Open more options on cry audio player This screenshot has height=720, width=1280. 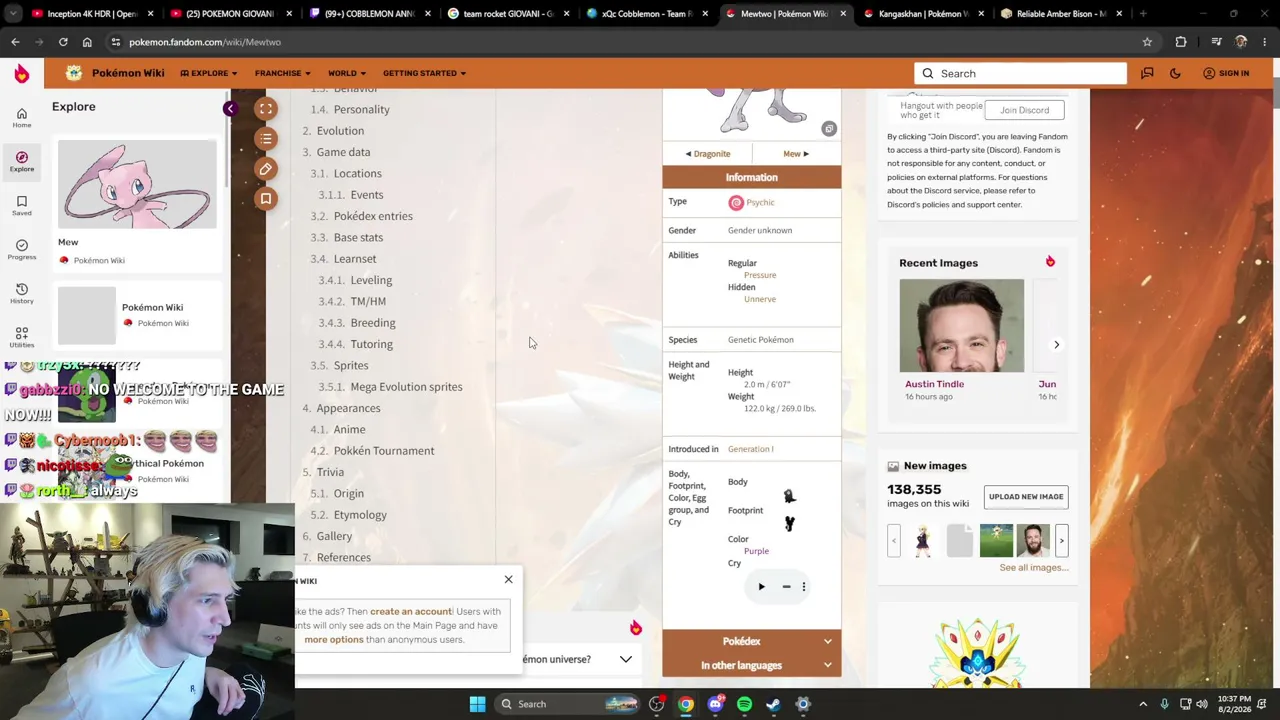click(x=803, y=587)
